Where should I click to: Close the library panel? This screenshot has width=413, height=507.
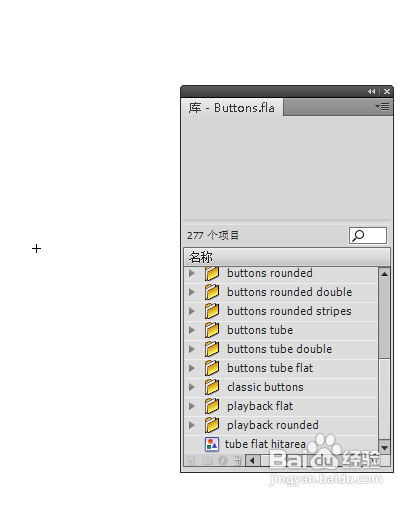(x=387, y=91)
